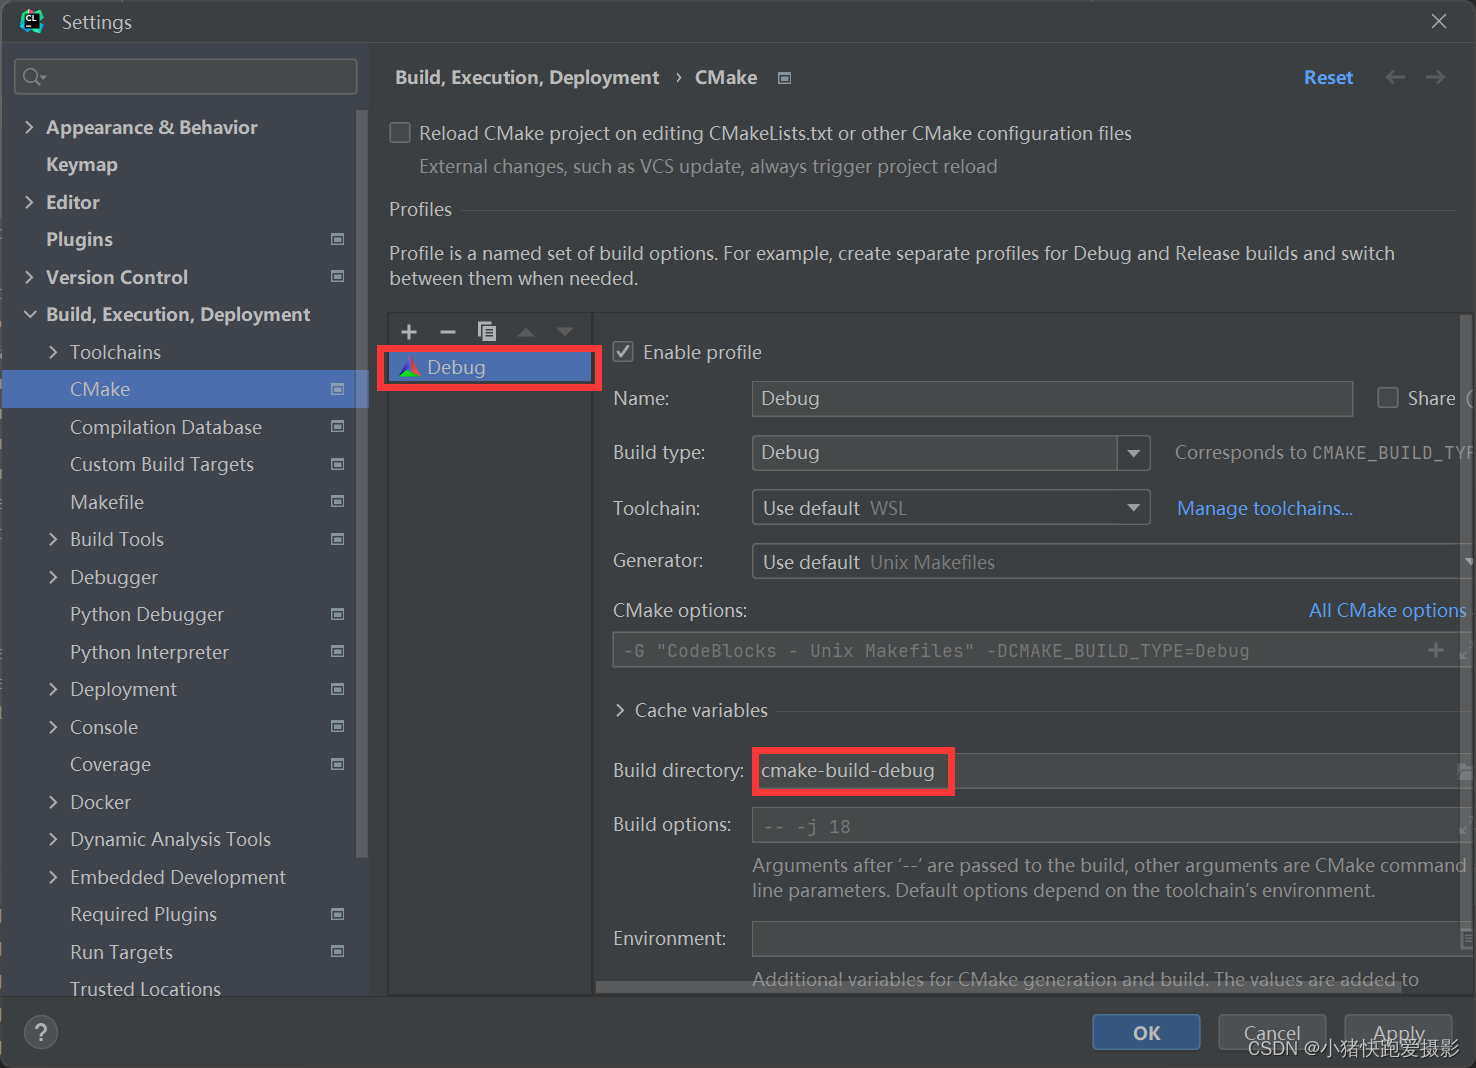The image size is (1476, 1068).
Task: Click the project-settings icon beside Coverage
Action: coord(338,764)
